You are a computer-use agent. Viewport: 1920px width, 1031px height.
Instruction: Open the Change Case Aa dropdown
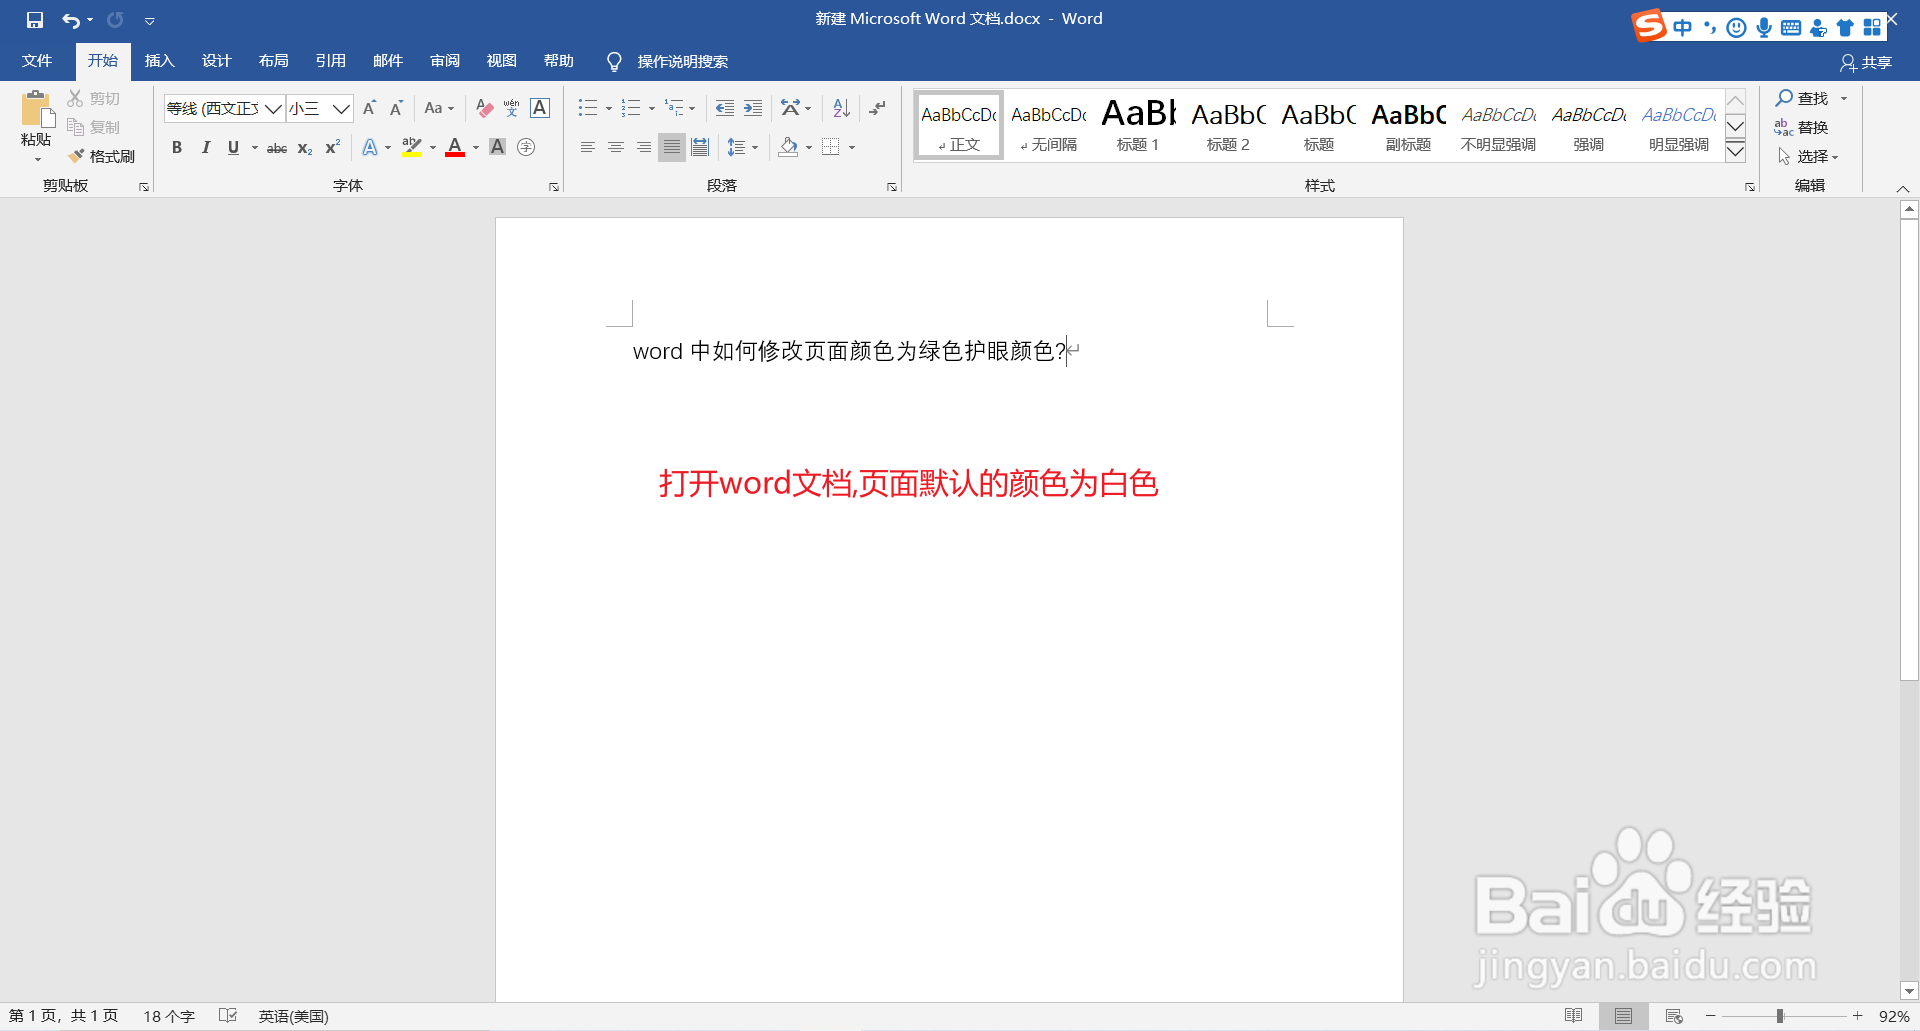pos(439,108)
